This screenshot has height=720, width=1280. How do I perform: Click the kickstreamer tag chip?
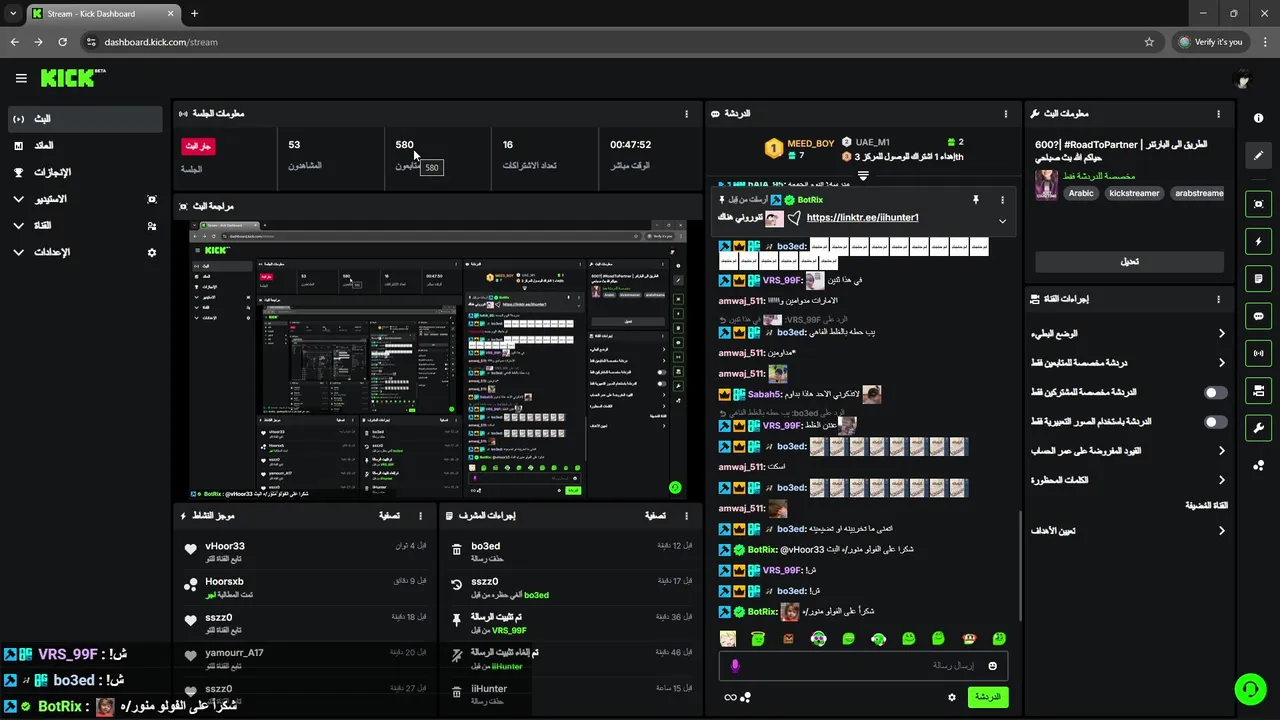[x=1134, y=193]
